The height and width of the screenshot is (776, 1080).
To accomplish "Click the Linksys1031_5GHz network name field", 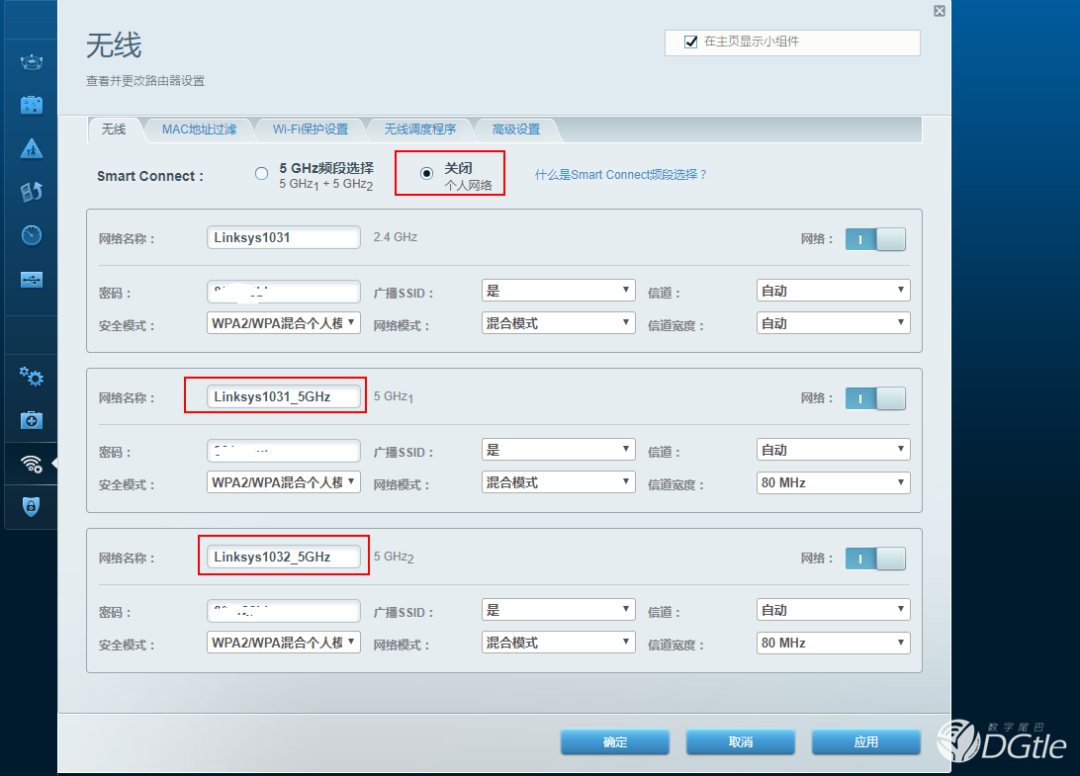I will tap(284, 396).
